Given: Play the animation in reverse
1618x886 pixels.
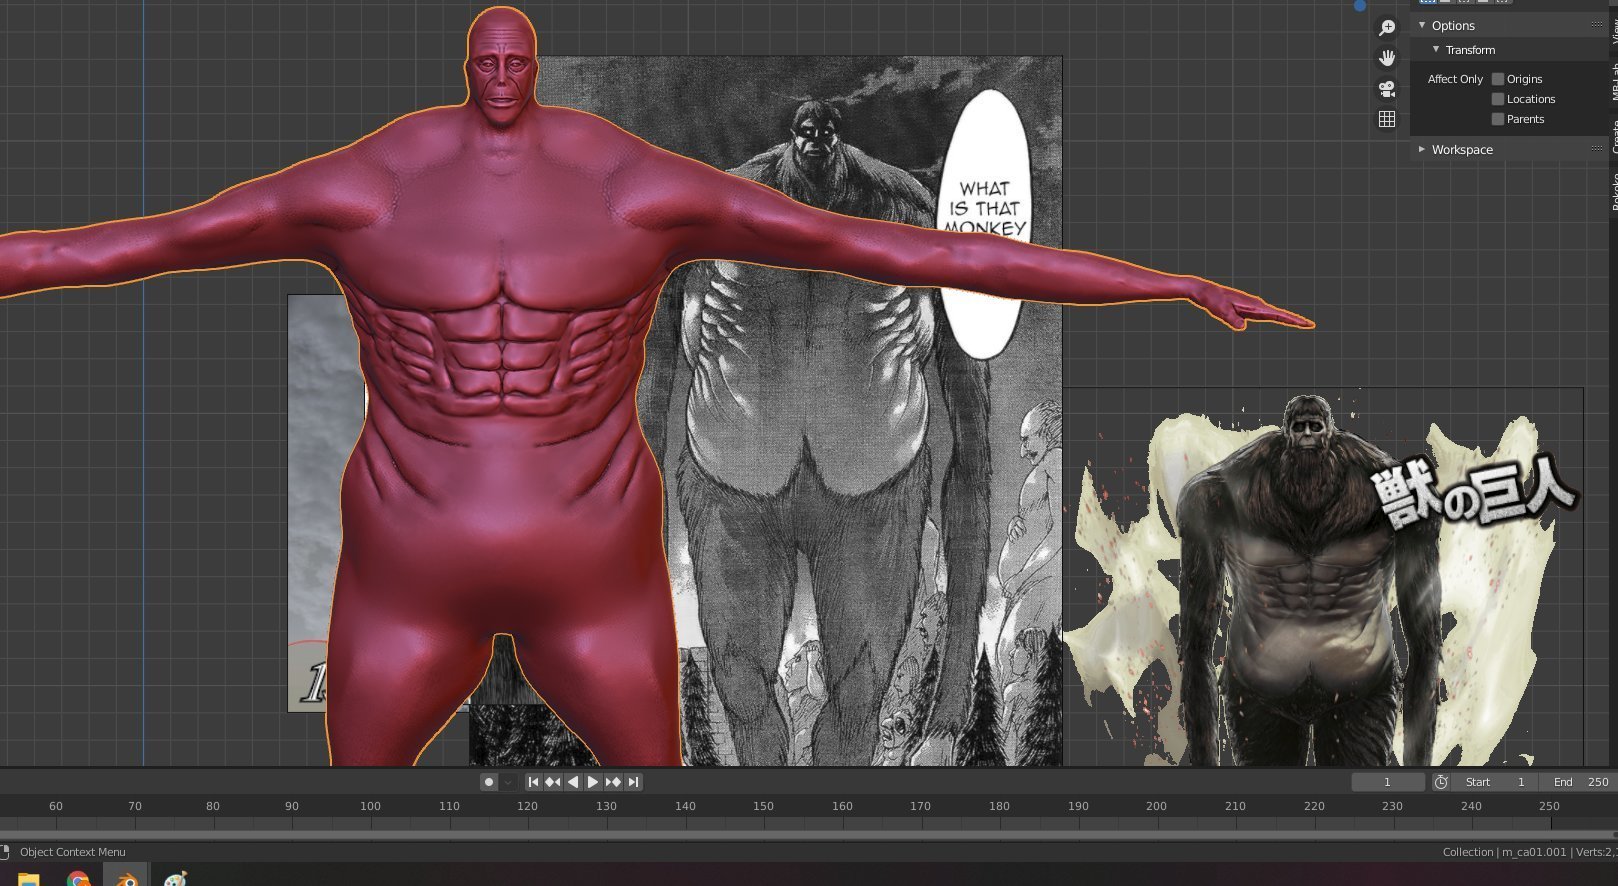Looking at the screenshot, I should [573, 782].
